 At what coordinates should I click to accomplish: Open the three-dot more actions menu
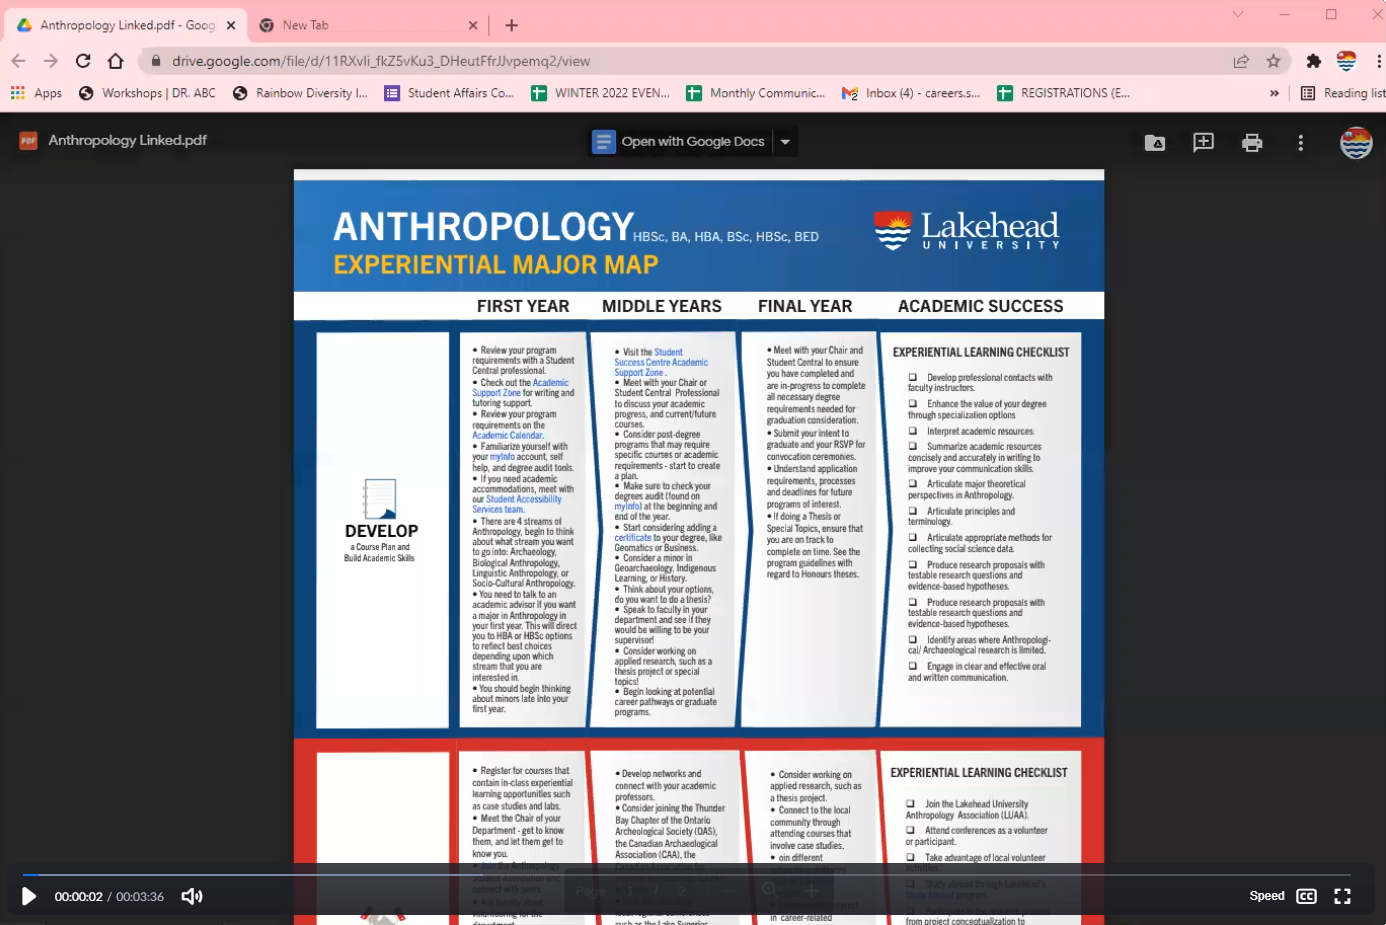point(1300,143)
